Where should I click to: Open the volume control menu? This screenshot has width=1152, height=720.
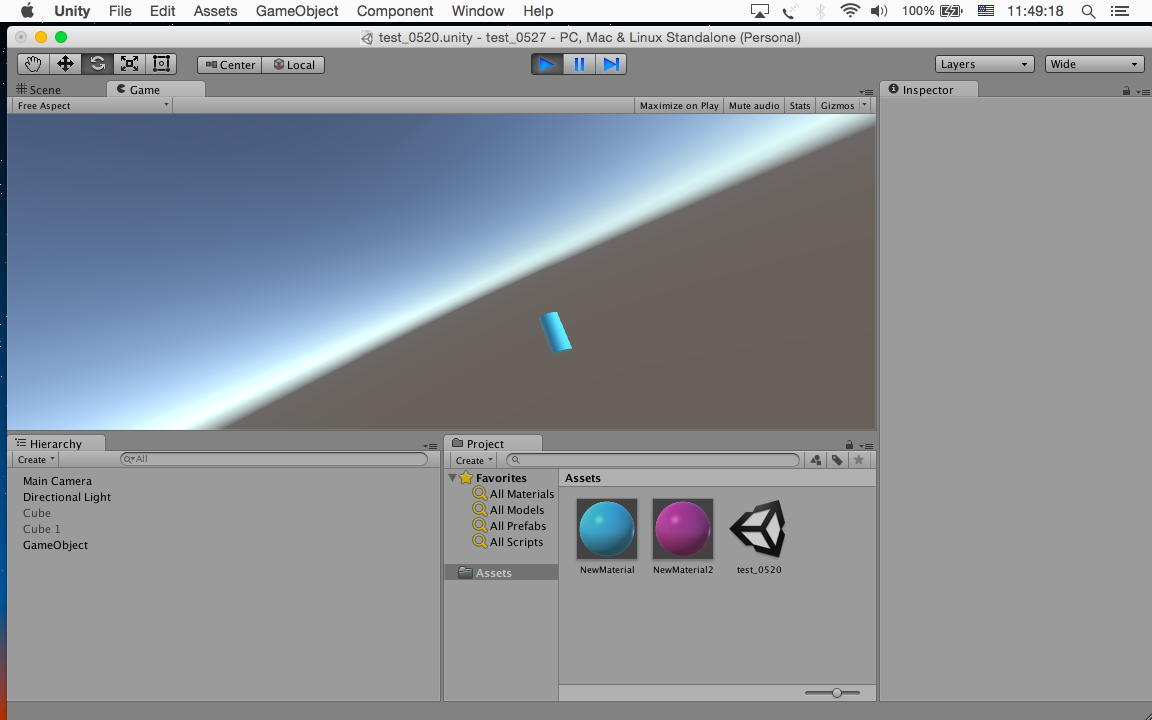pos(879,11)
